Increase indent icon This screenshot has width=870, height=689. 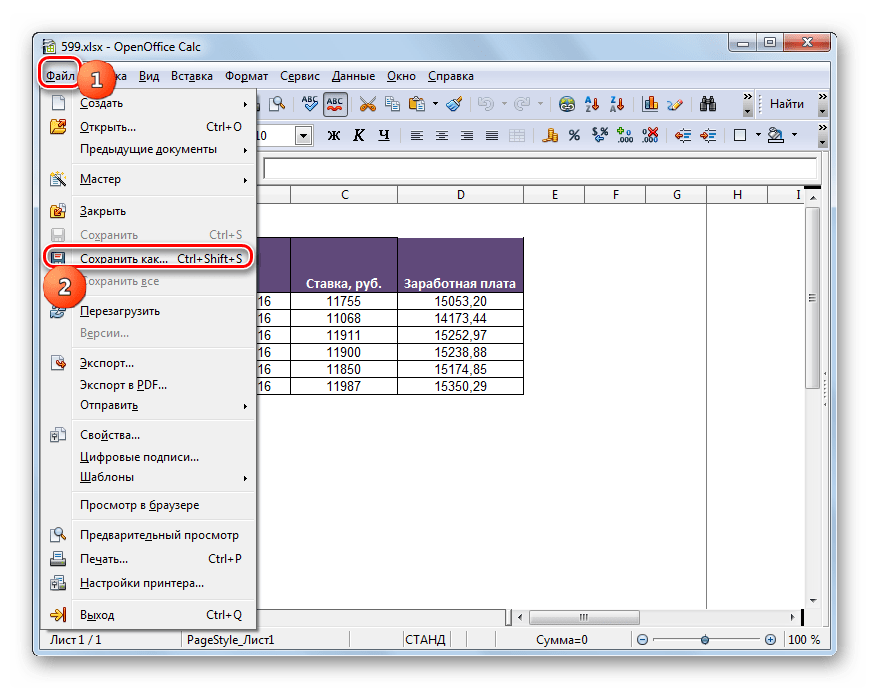point(708,135)
